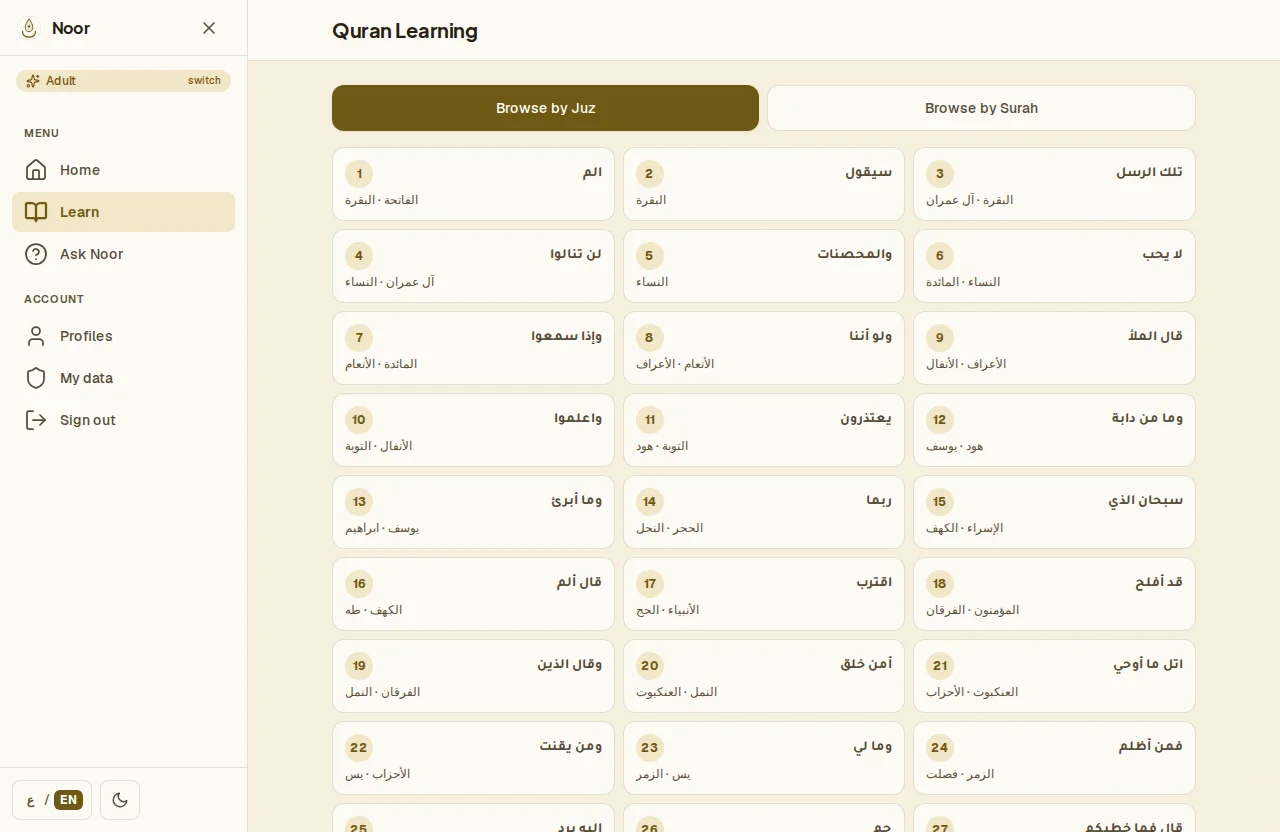Click the number 8 badge
Viewport: 1280px width, 832px height.
649,337
